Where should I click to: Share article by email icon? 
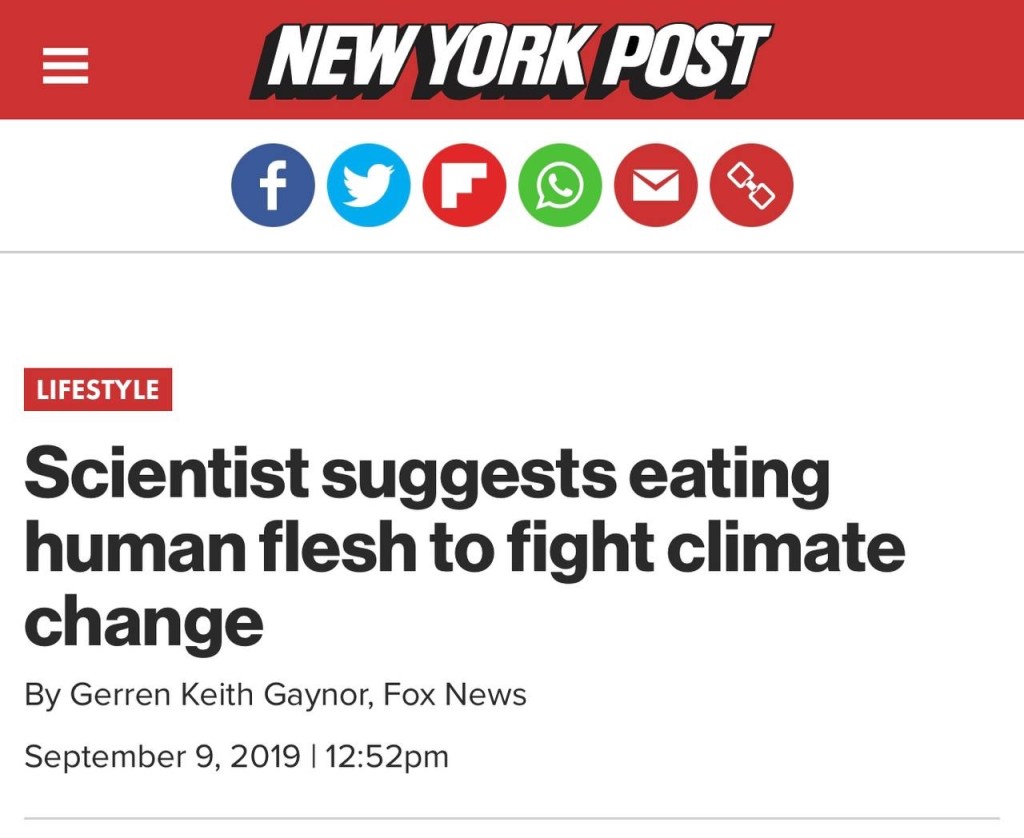click(x=655, y=186)
